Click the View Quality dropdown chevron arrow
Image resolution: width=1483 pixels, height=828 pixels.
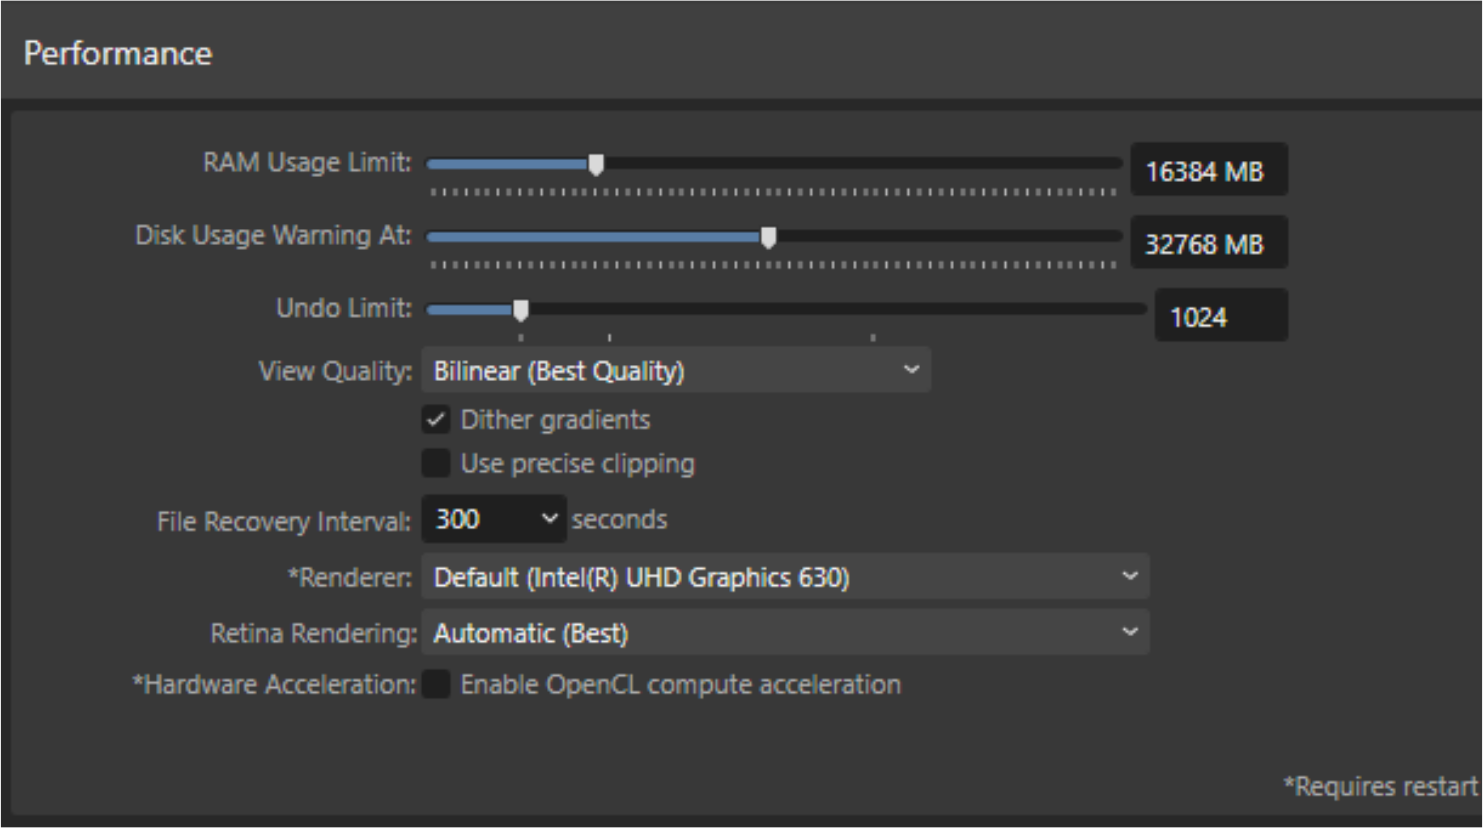[911, 370]
